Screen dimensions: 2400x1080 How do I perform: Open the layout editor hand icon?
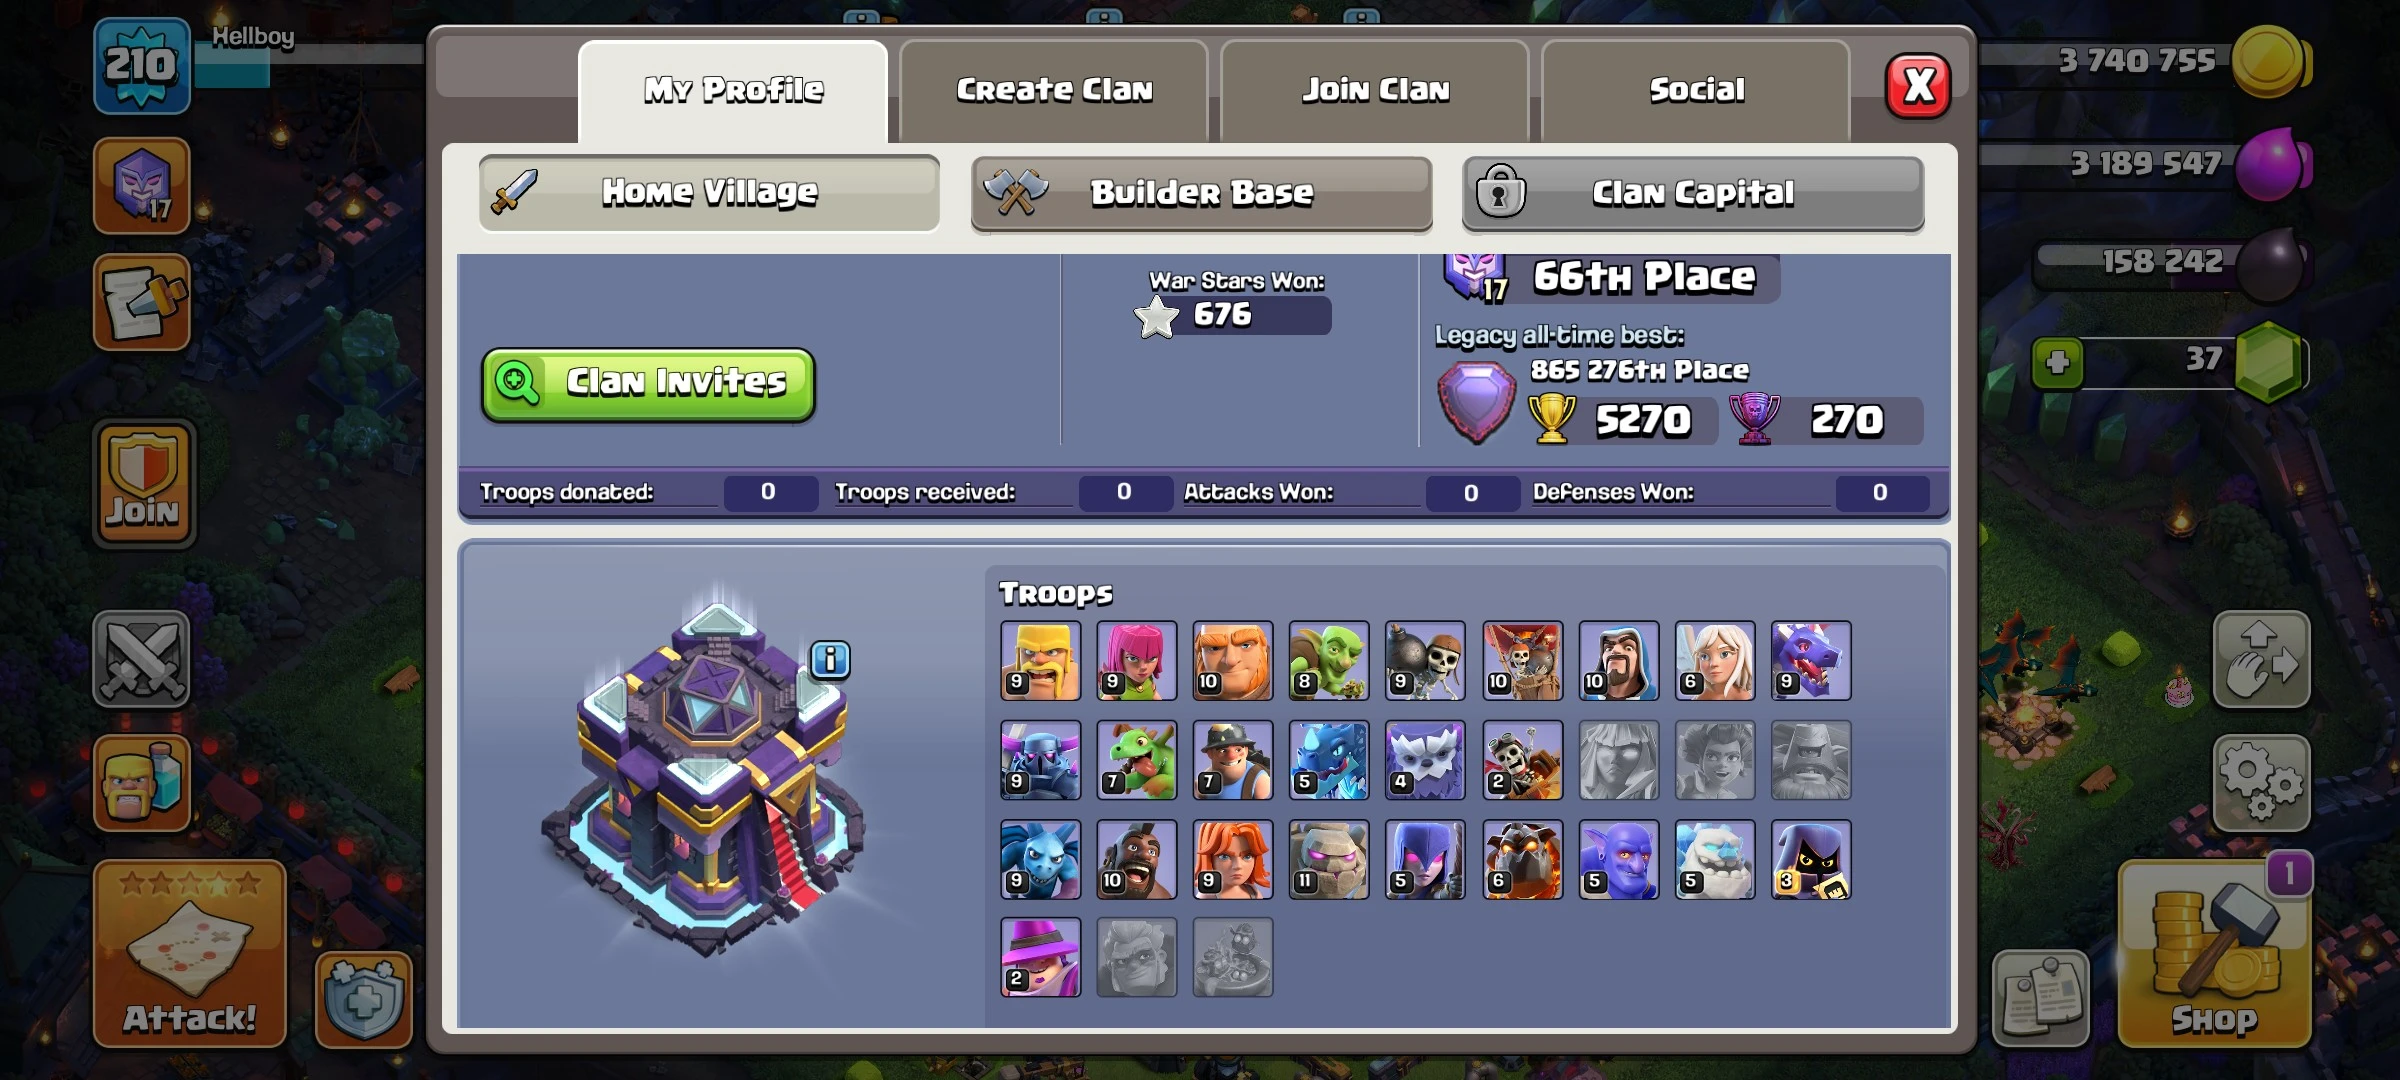(2261, 659)
